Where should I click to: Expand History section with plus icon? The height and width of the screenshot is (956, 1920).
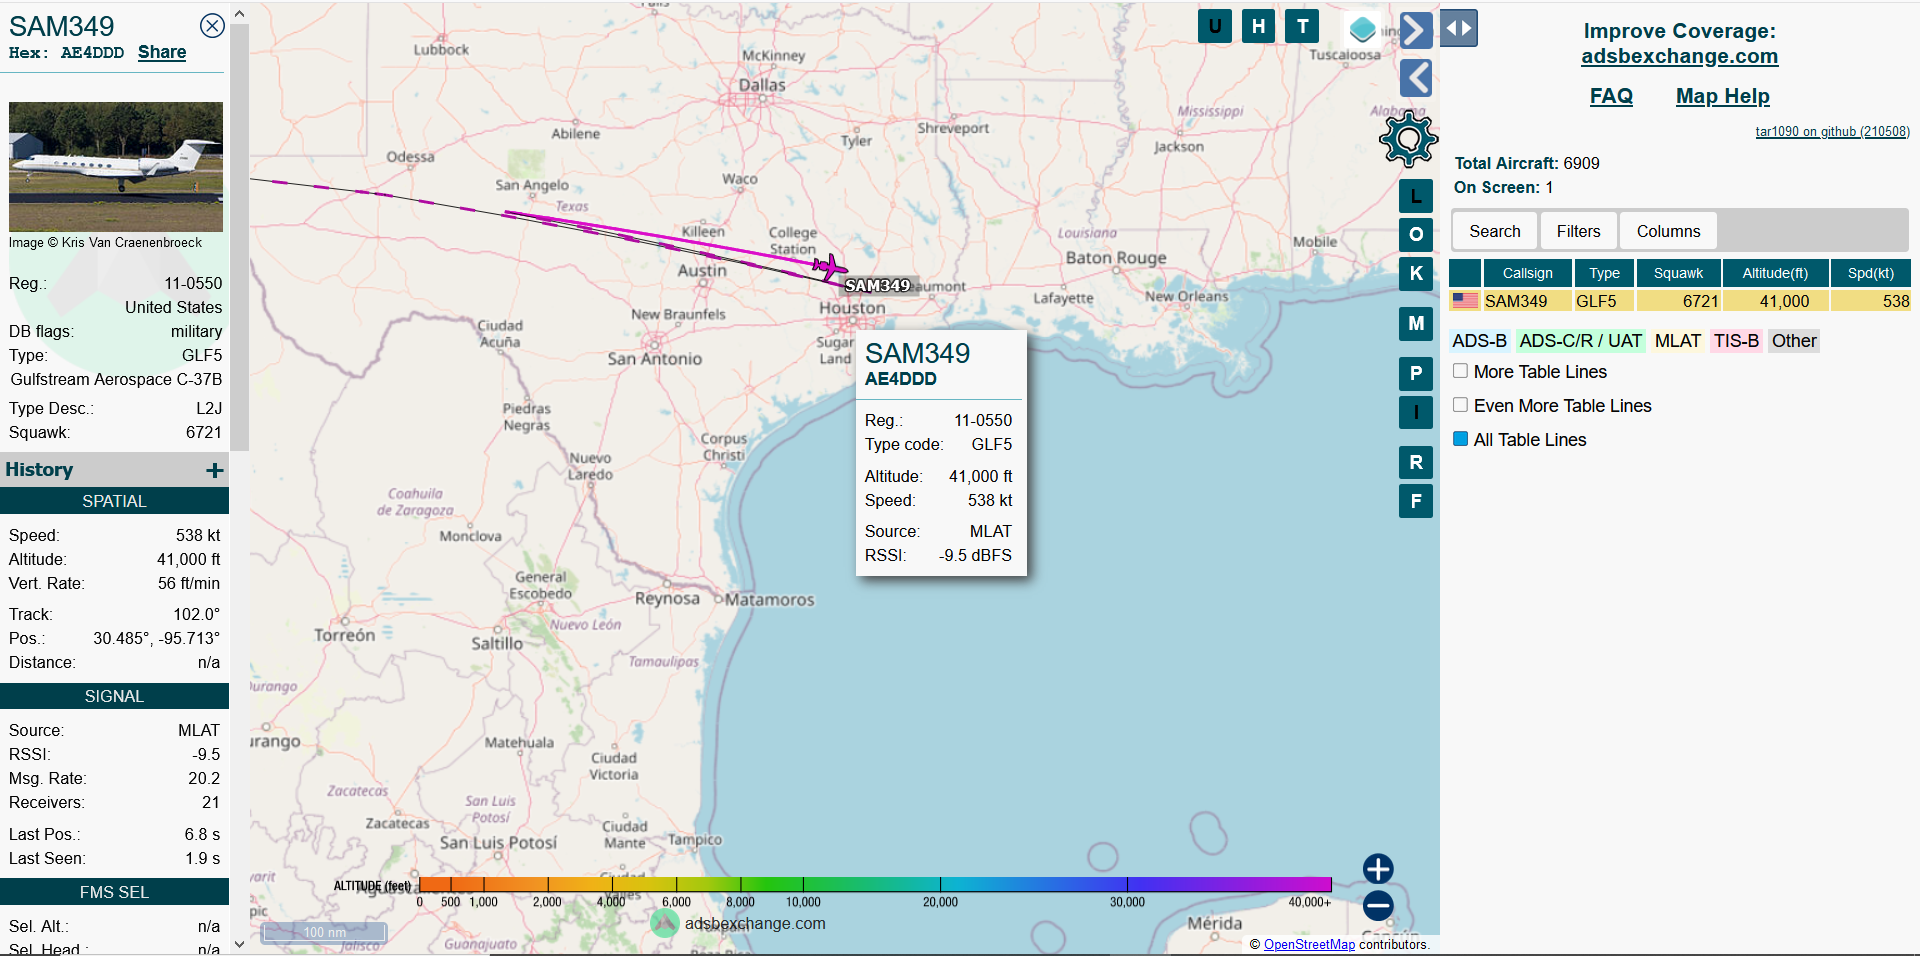[x=214, y=470]
